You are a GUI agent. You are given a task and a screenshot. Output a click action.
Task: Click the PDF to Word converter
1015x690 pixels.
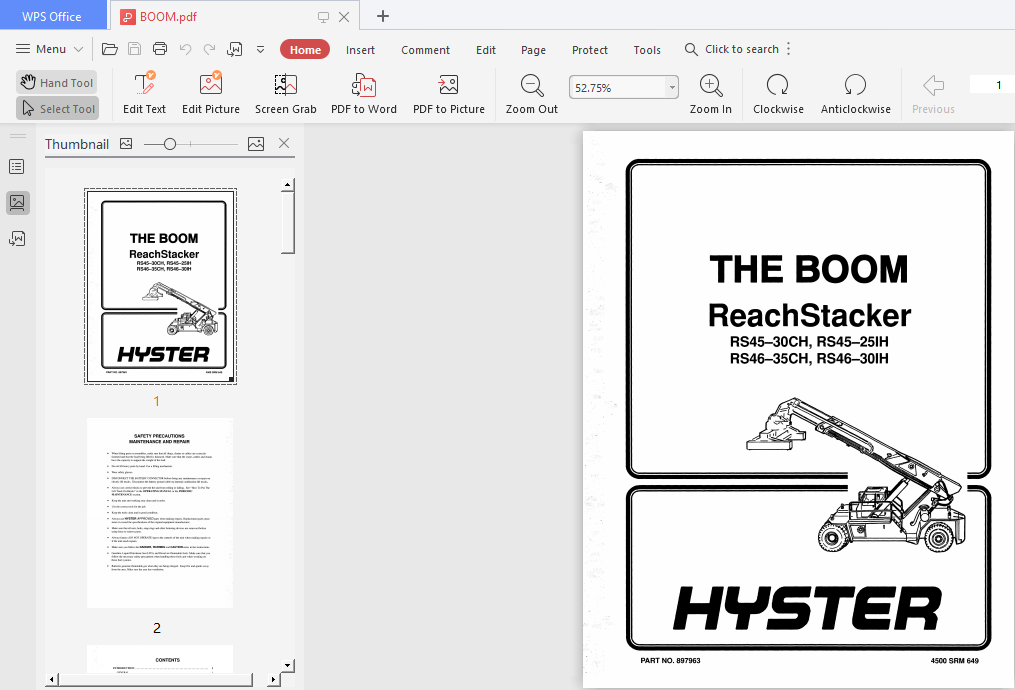(364, 93)
